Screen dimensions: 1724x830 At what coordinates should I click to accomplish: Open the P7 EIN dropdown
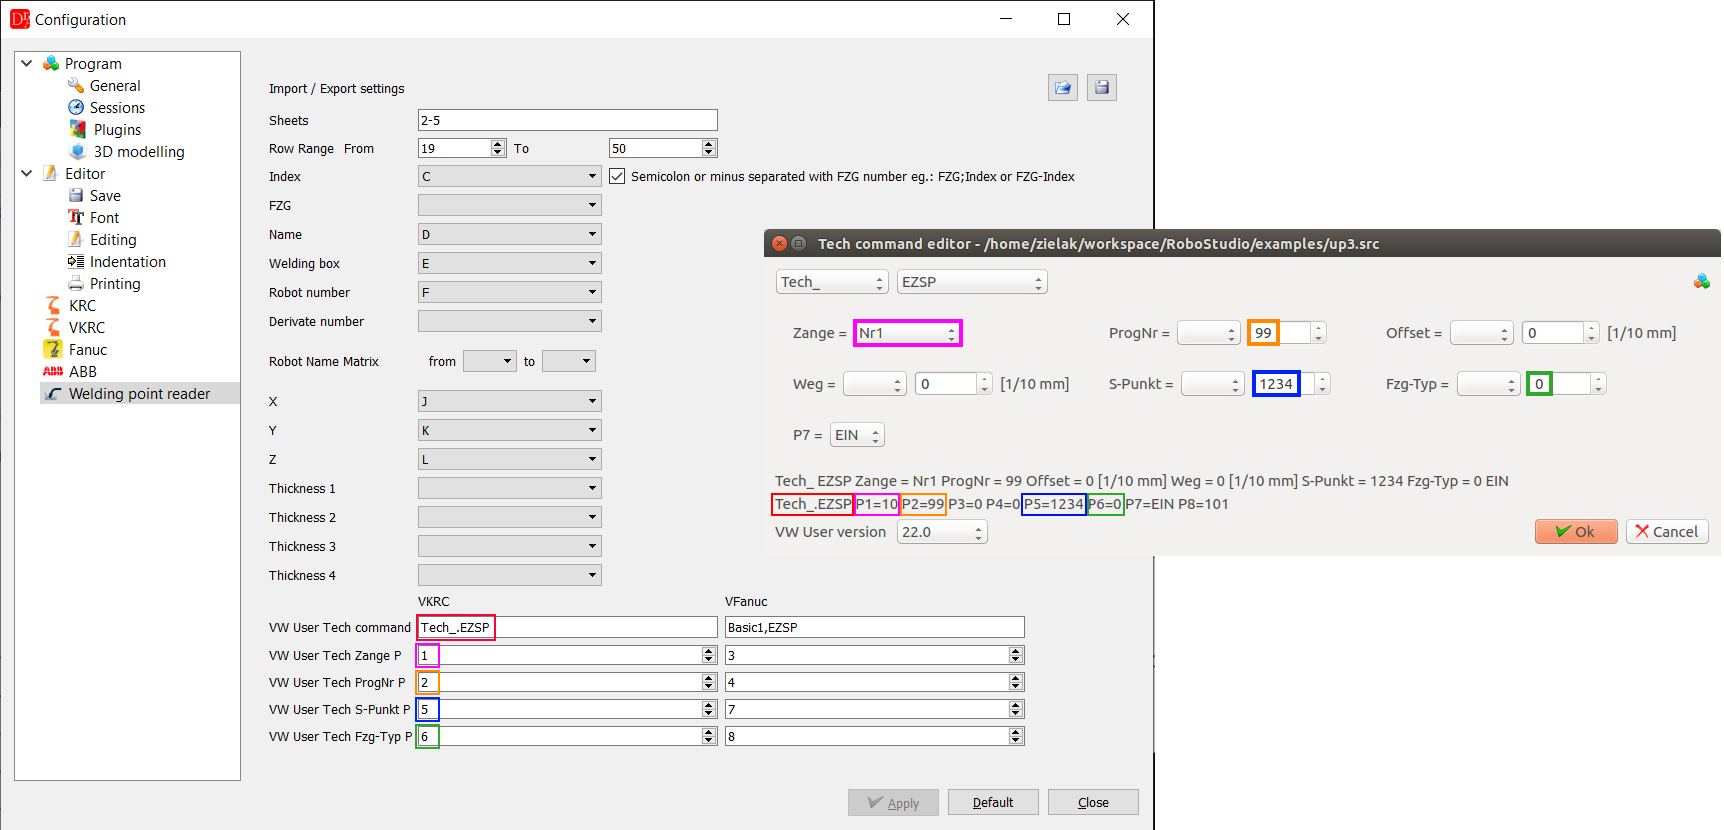858,435
